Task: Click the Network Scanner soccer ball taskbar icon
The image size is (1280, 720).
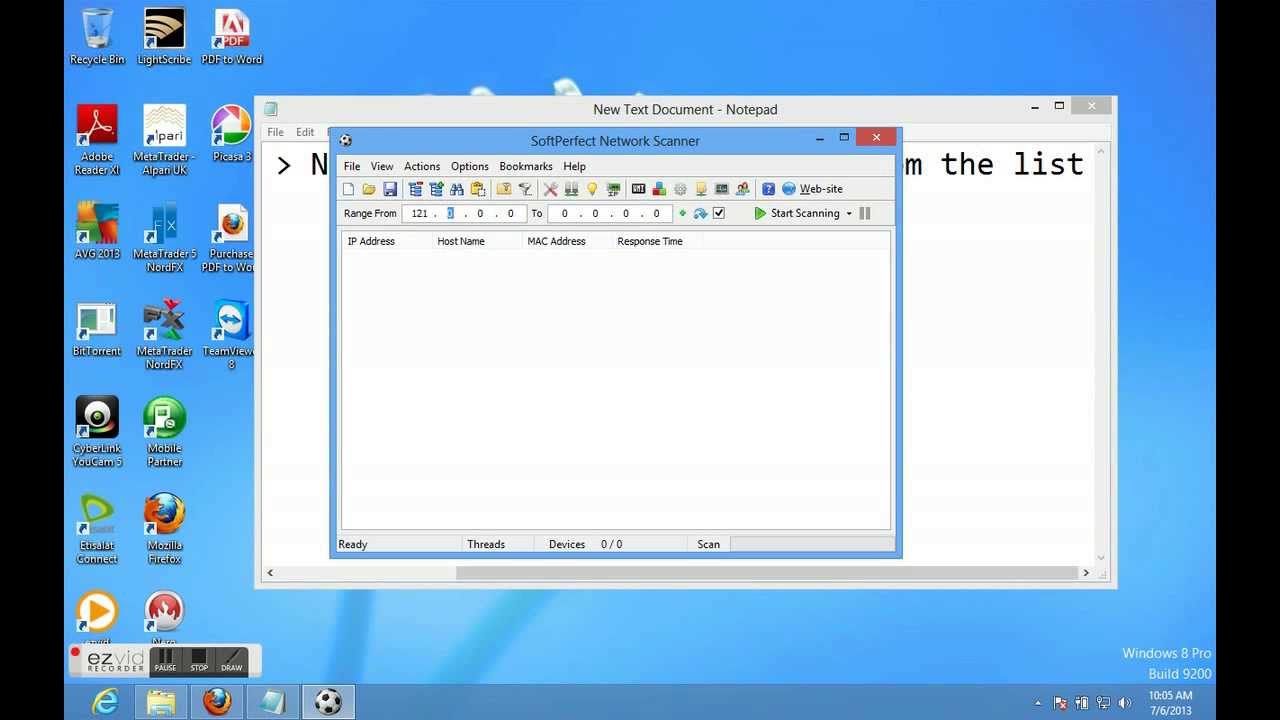Action: (x=328, y=702)
